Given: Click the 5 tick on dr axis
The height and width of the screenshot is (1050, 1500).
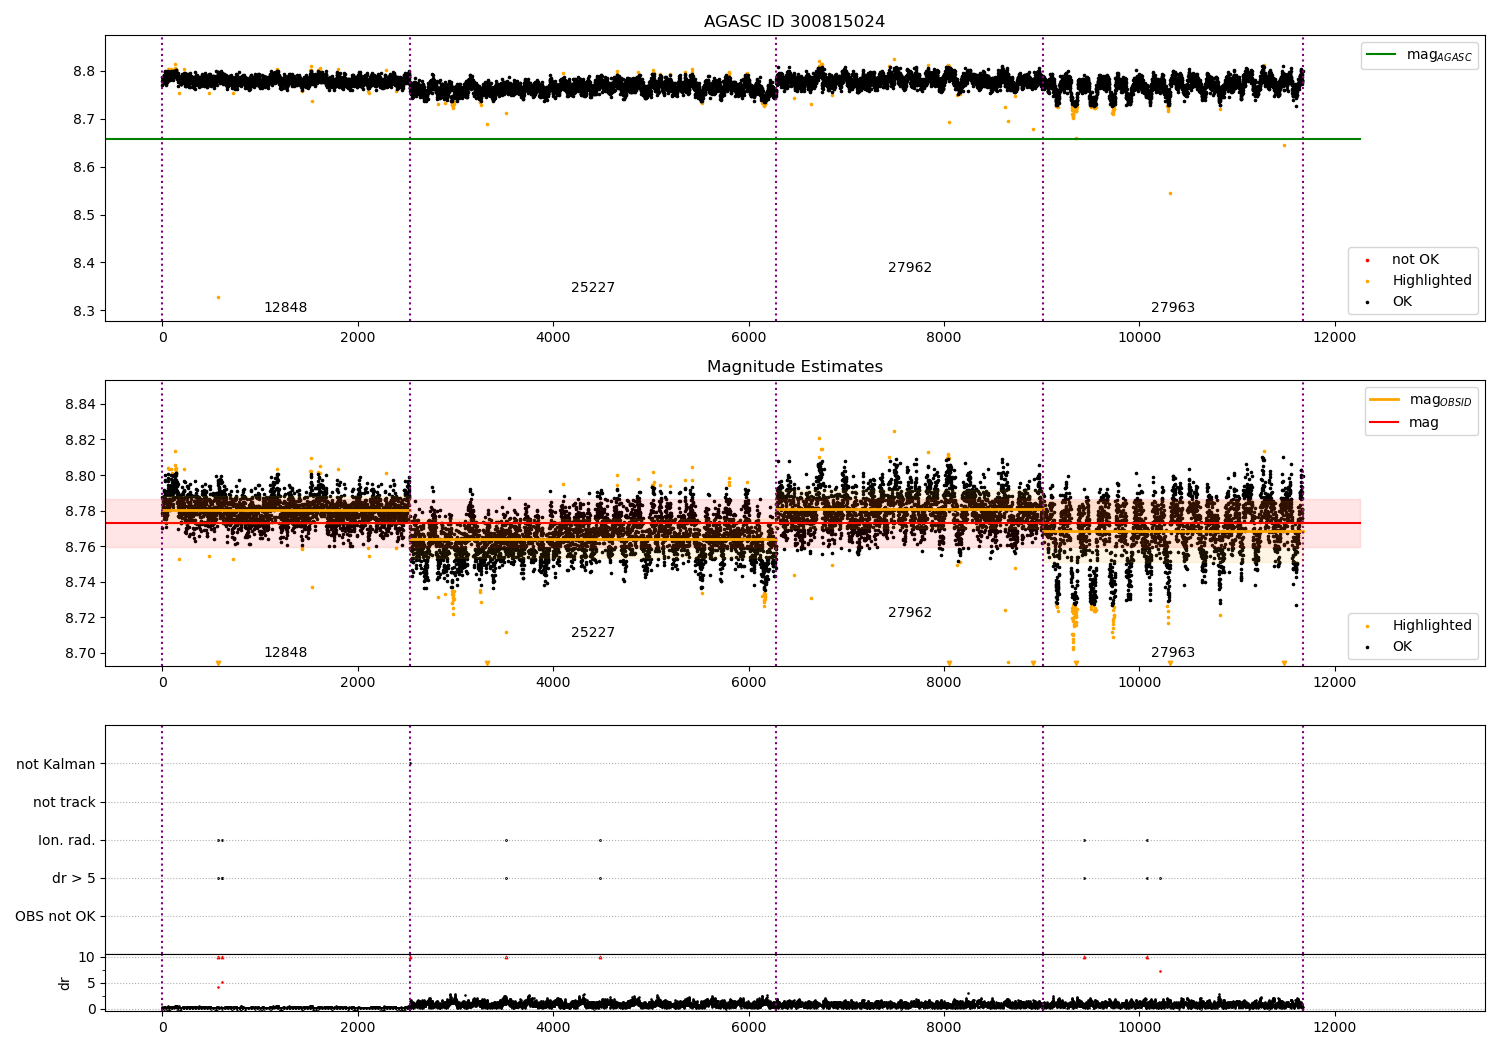Looking at the screenshot, I should (91, 984).
